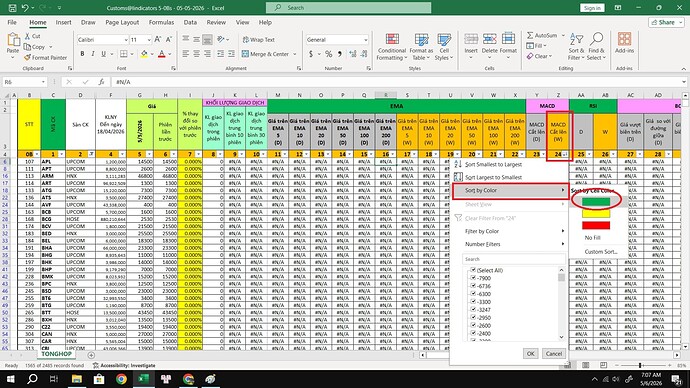Click the Format cells icon
Image resolution: width=690 pixels, height=388 pixels.
pos(508,40)
